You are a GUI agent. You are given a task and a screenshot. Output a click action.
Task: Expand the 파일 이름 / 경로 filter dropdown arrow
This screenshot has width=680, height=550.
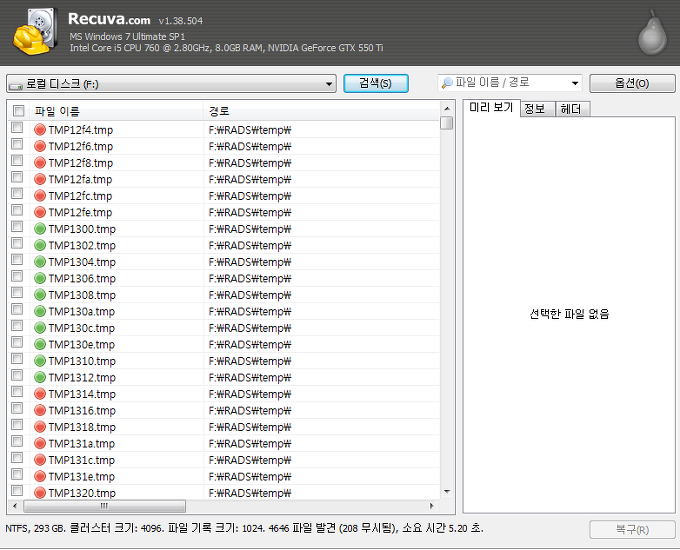[575, 83]
